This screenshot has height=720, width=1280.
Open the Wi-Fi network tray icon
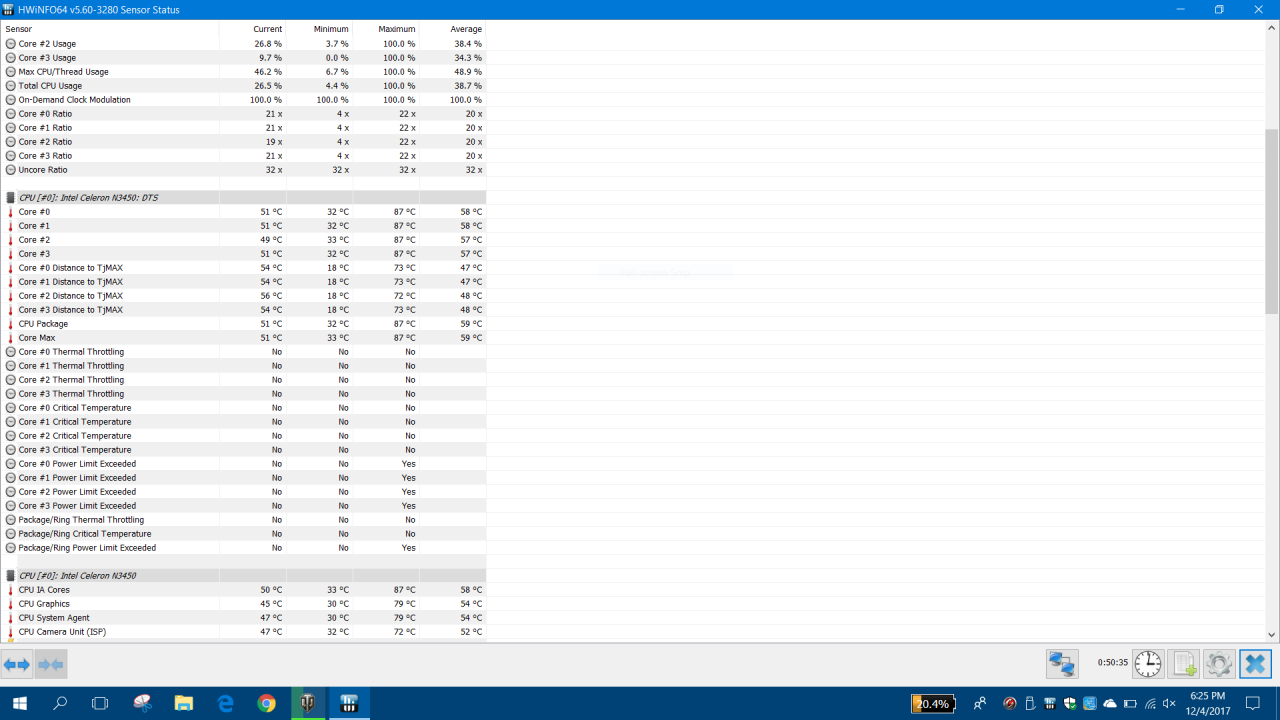[x=1150, y=704]
